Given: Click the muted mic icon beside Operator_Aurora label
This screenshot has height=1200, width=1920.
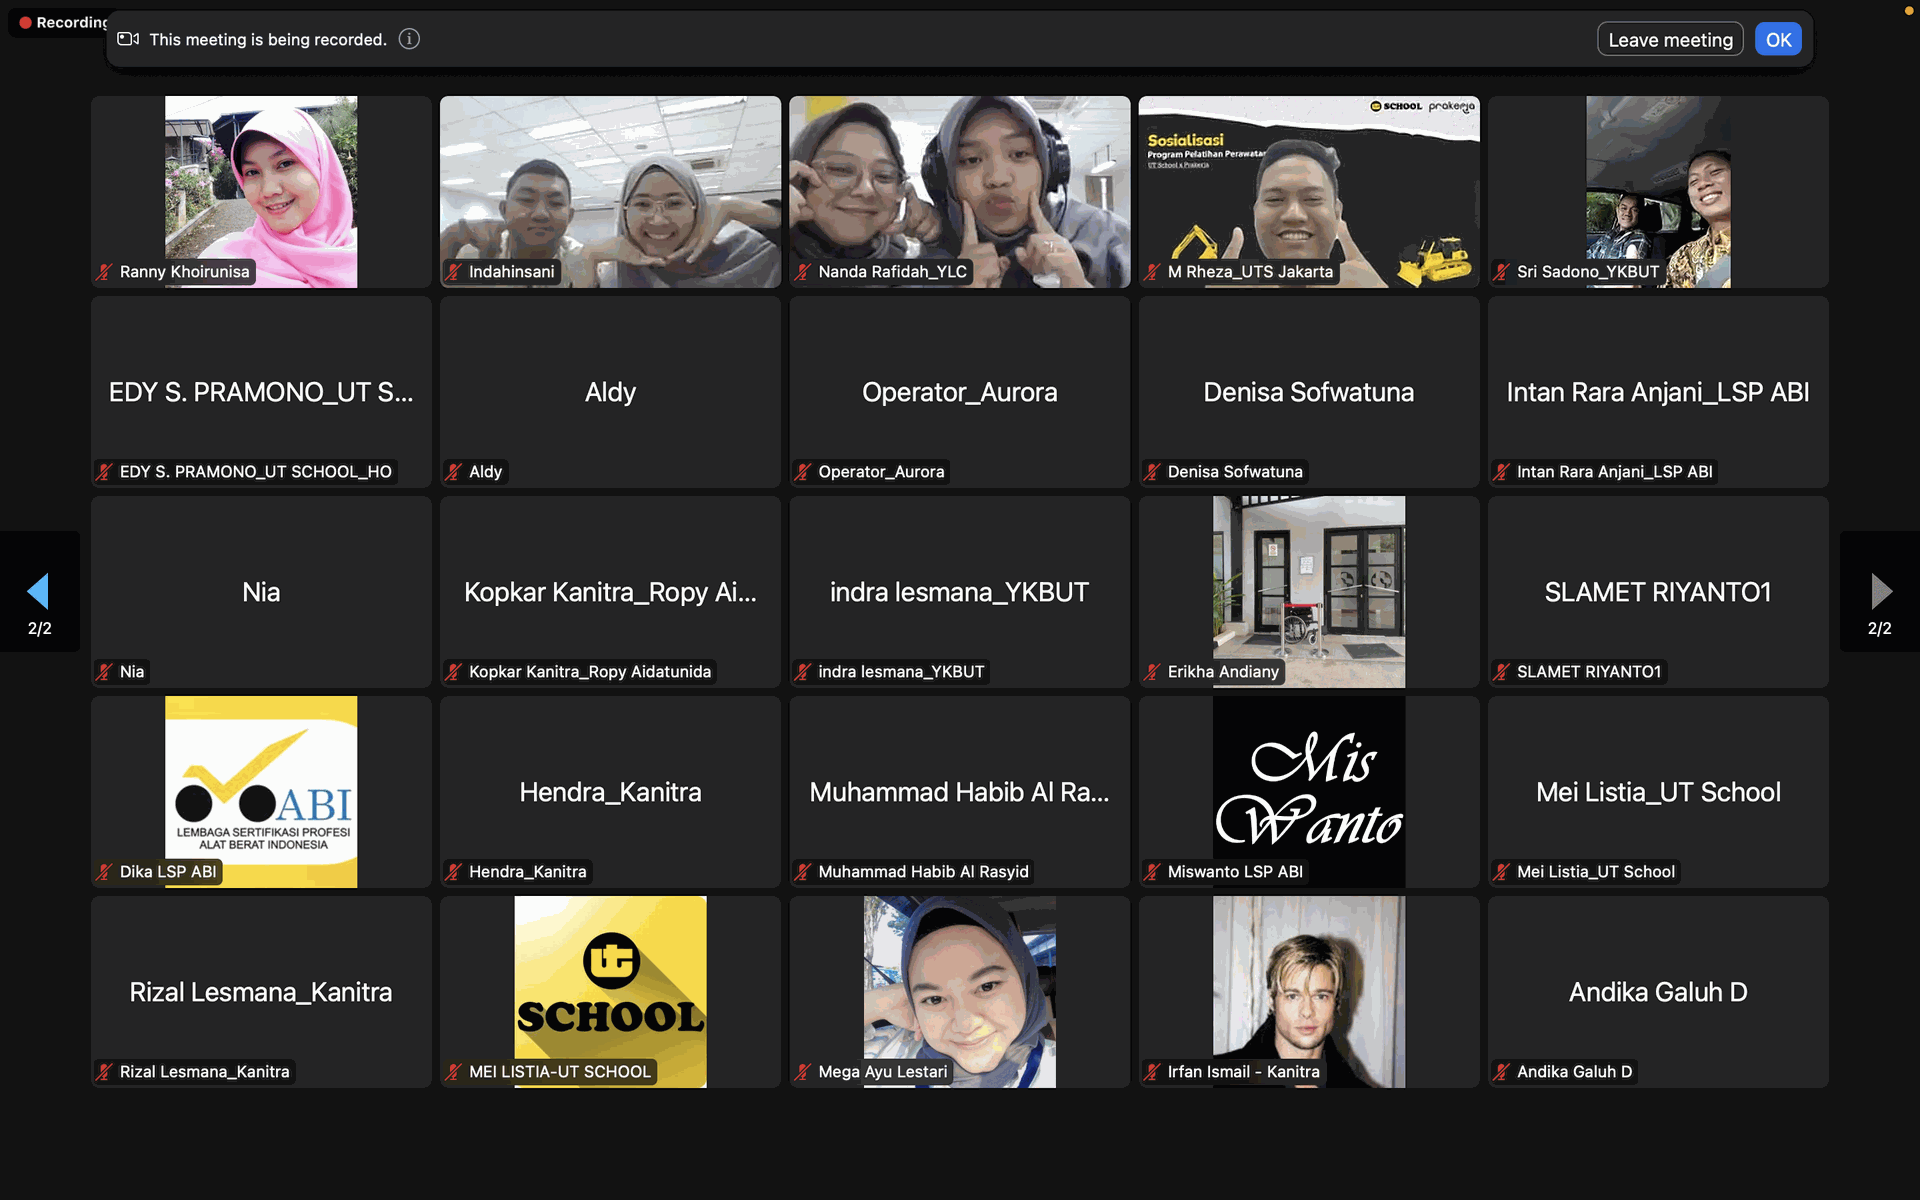Looking at the screenshot, I should click(803, 472).
